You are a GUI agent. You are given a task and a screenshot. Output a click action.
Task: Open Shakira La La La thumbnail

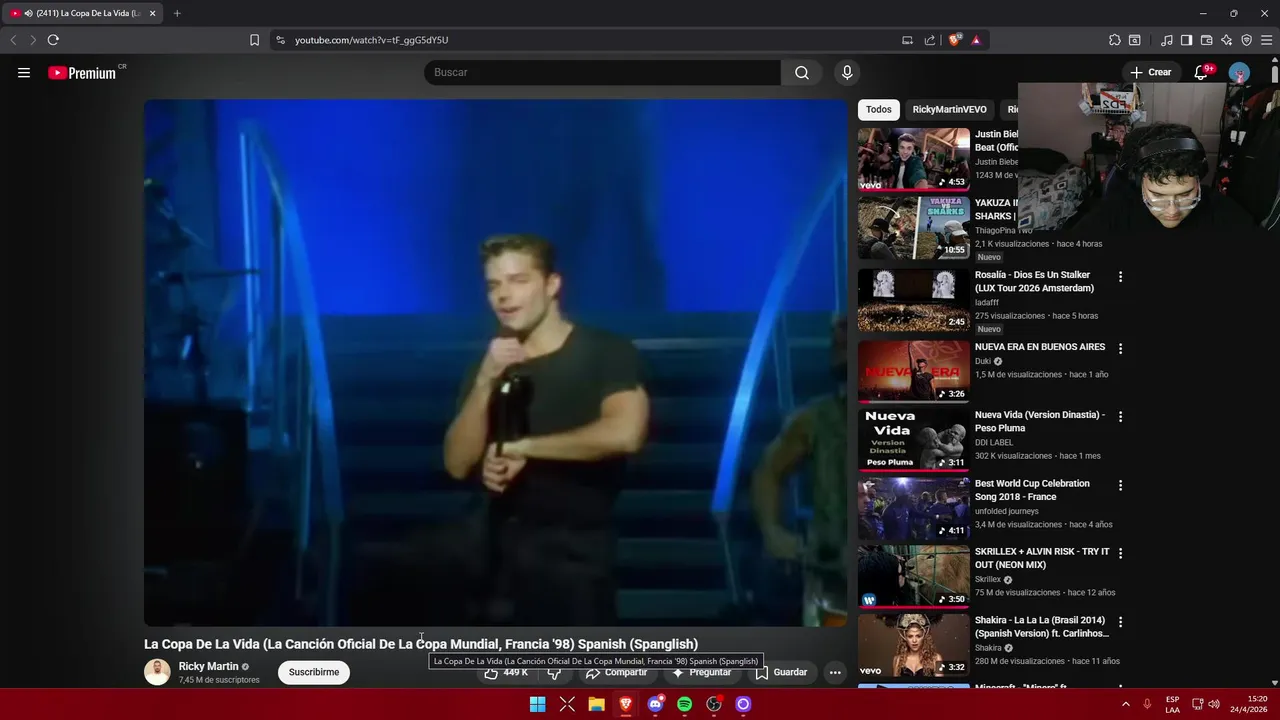[x=914, y=645]
